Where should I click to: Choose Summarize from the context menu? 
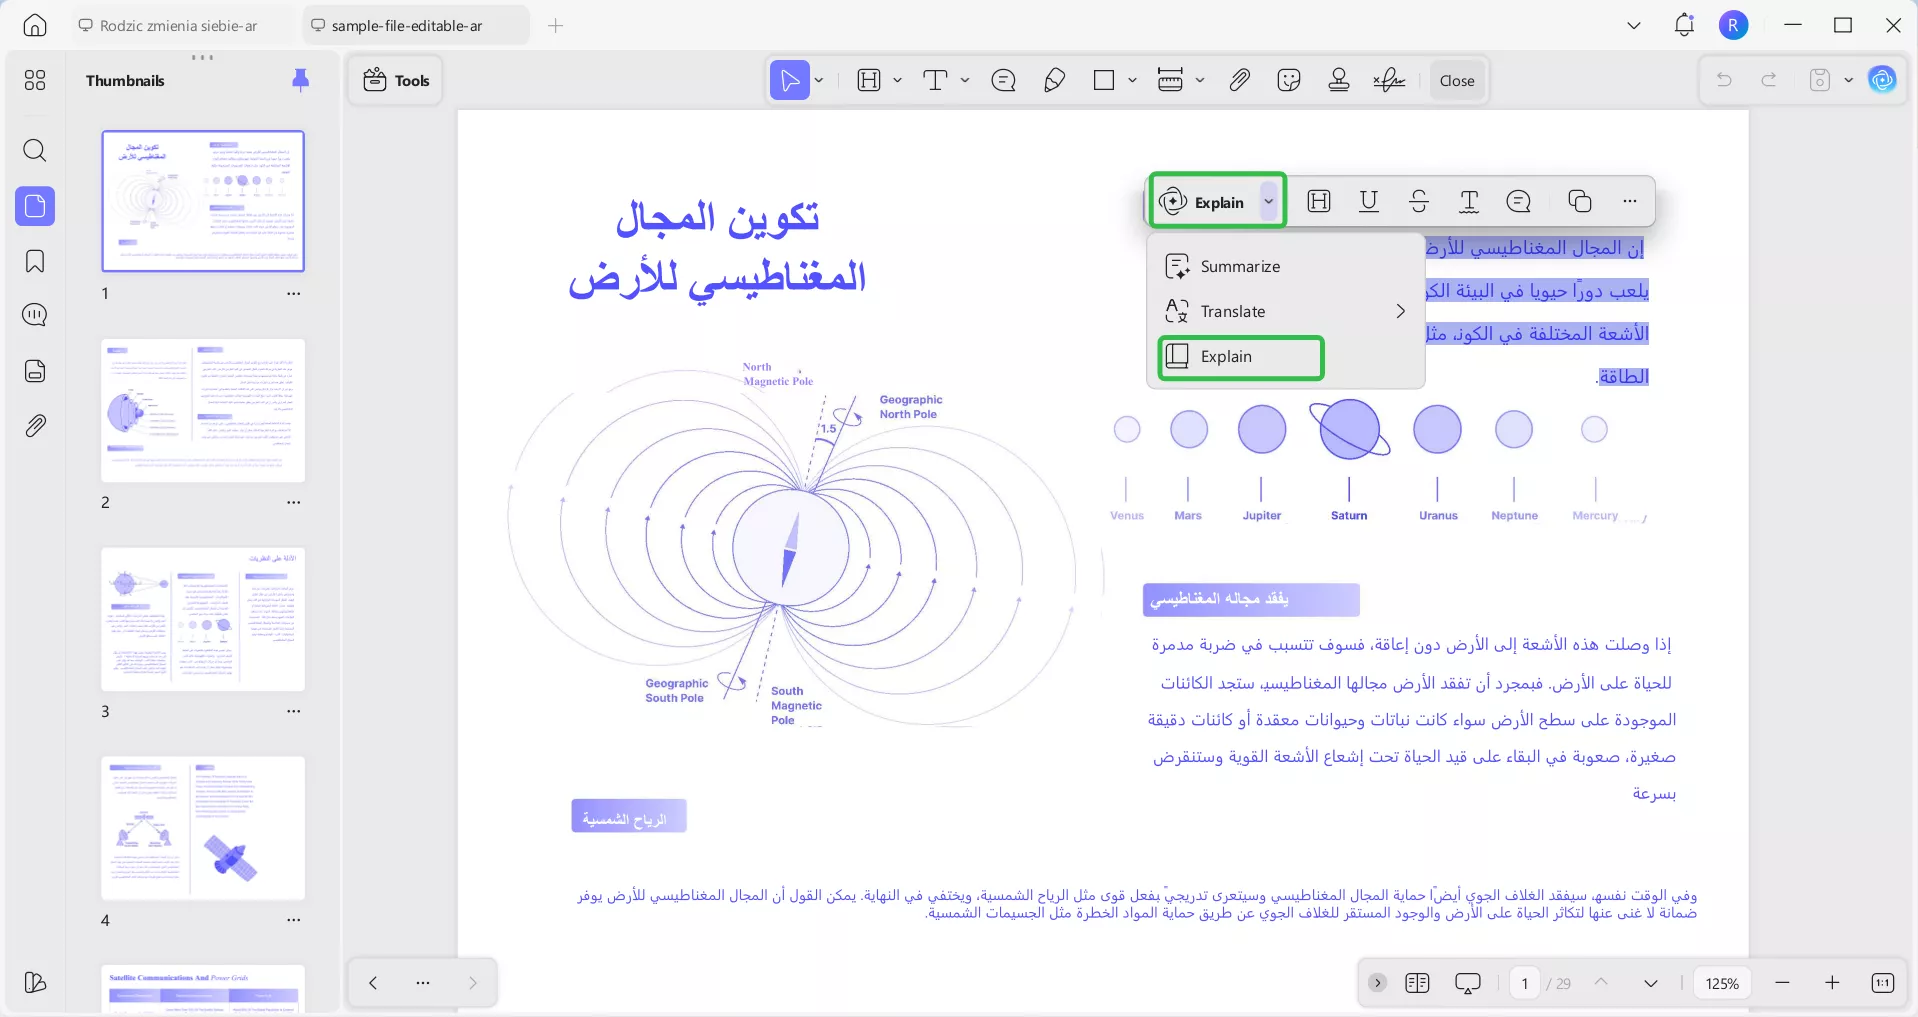[x=1239, y=266]
